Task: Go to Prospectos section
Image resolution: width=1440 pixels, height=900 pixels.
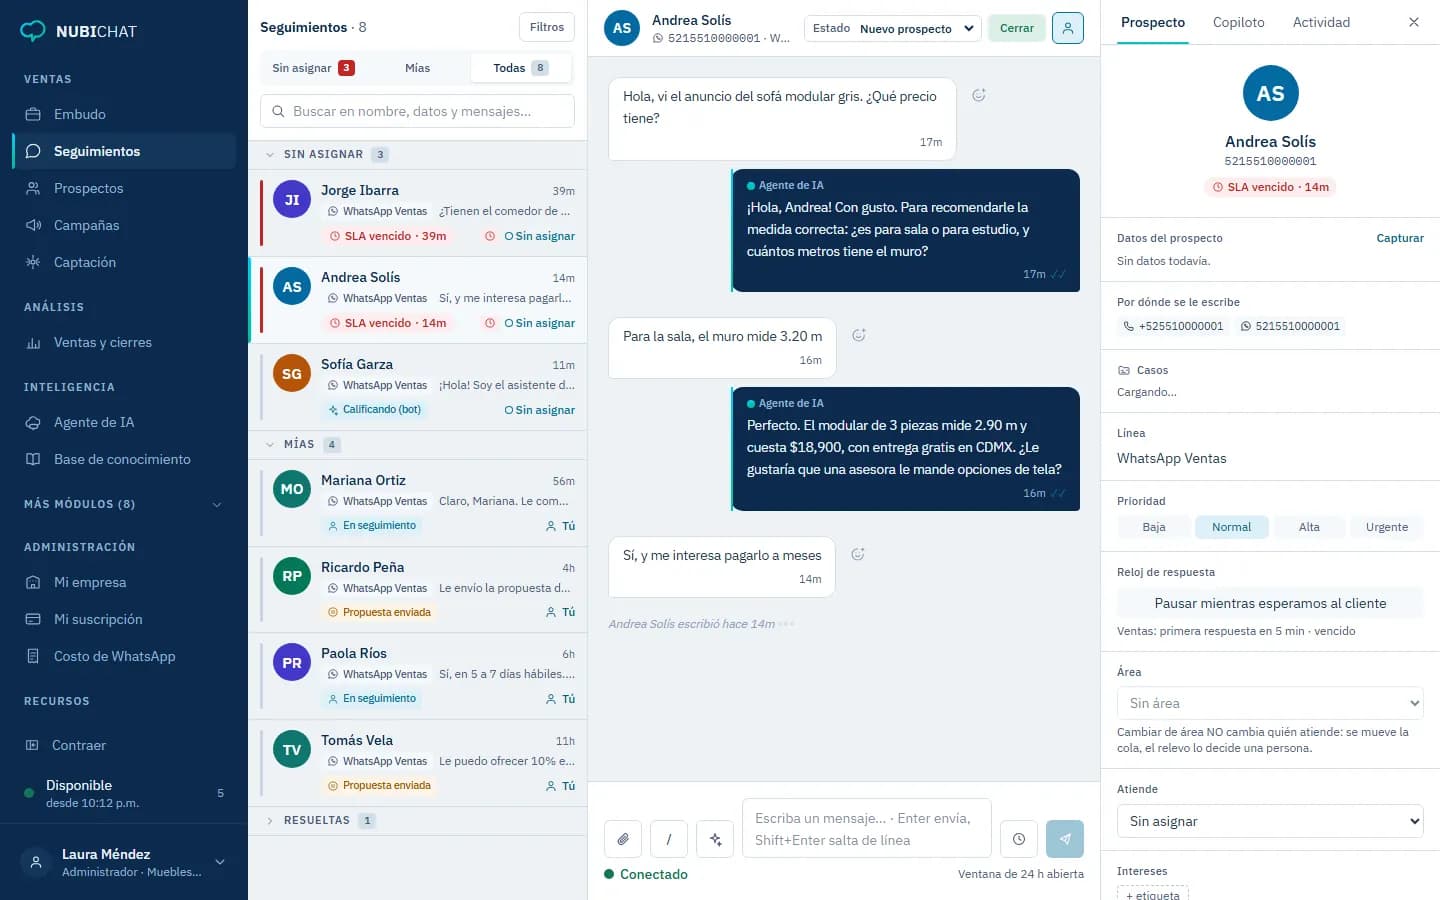Action: coord(124,188)
